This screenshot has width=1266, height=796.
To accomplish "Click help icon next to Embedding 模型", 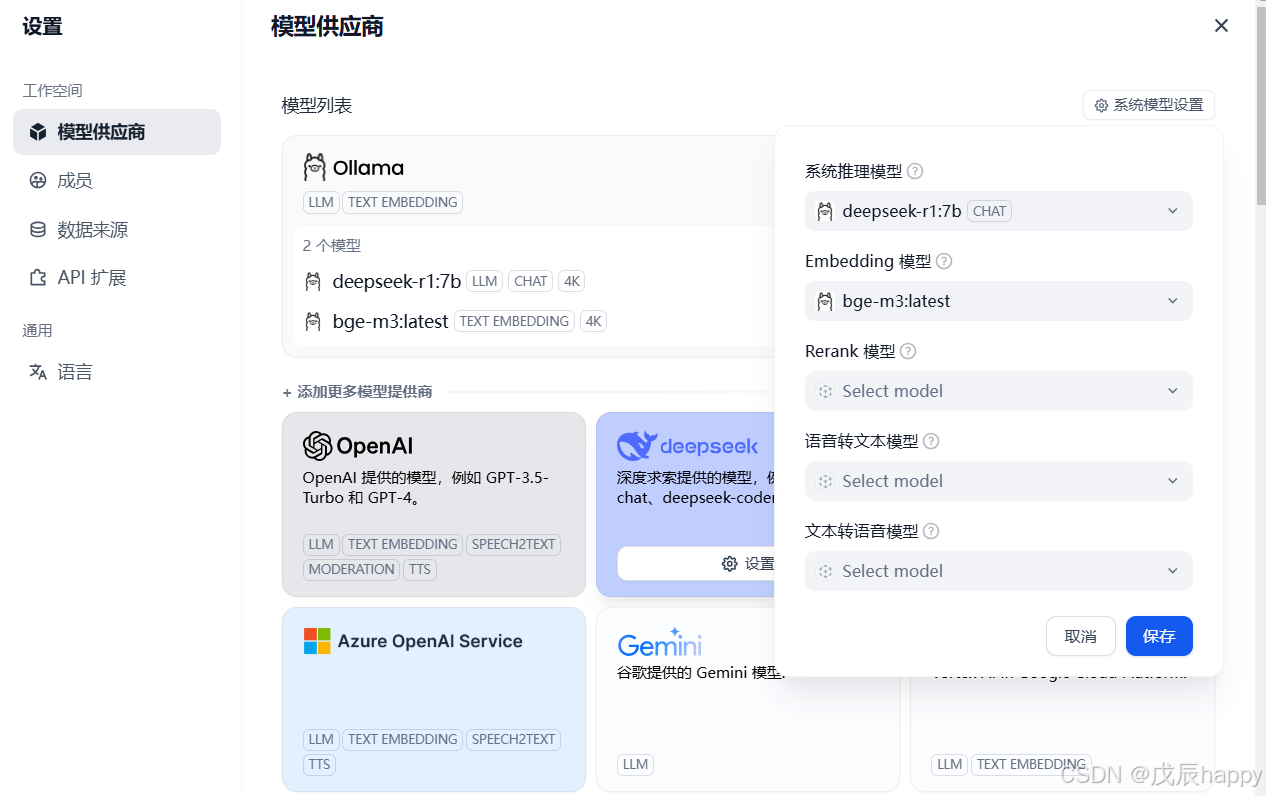I will click(x=944, y=261).
